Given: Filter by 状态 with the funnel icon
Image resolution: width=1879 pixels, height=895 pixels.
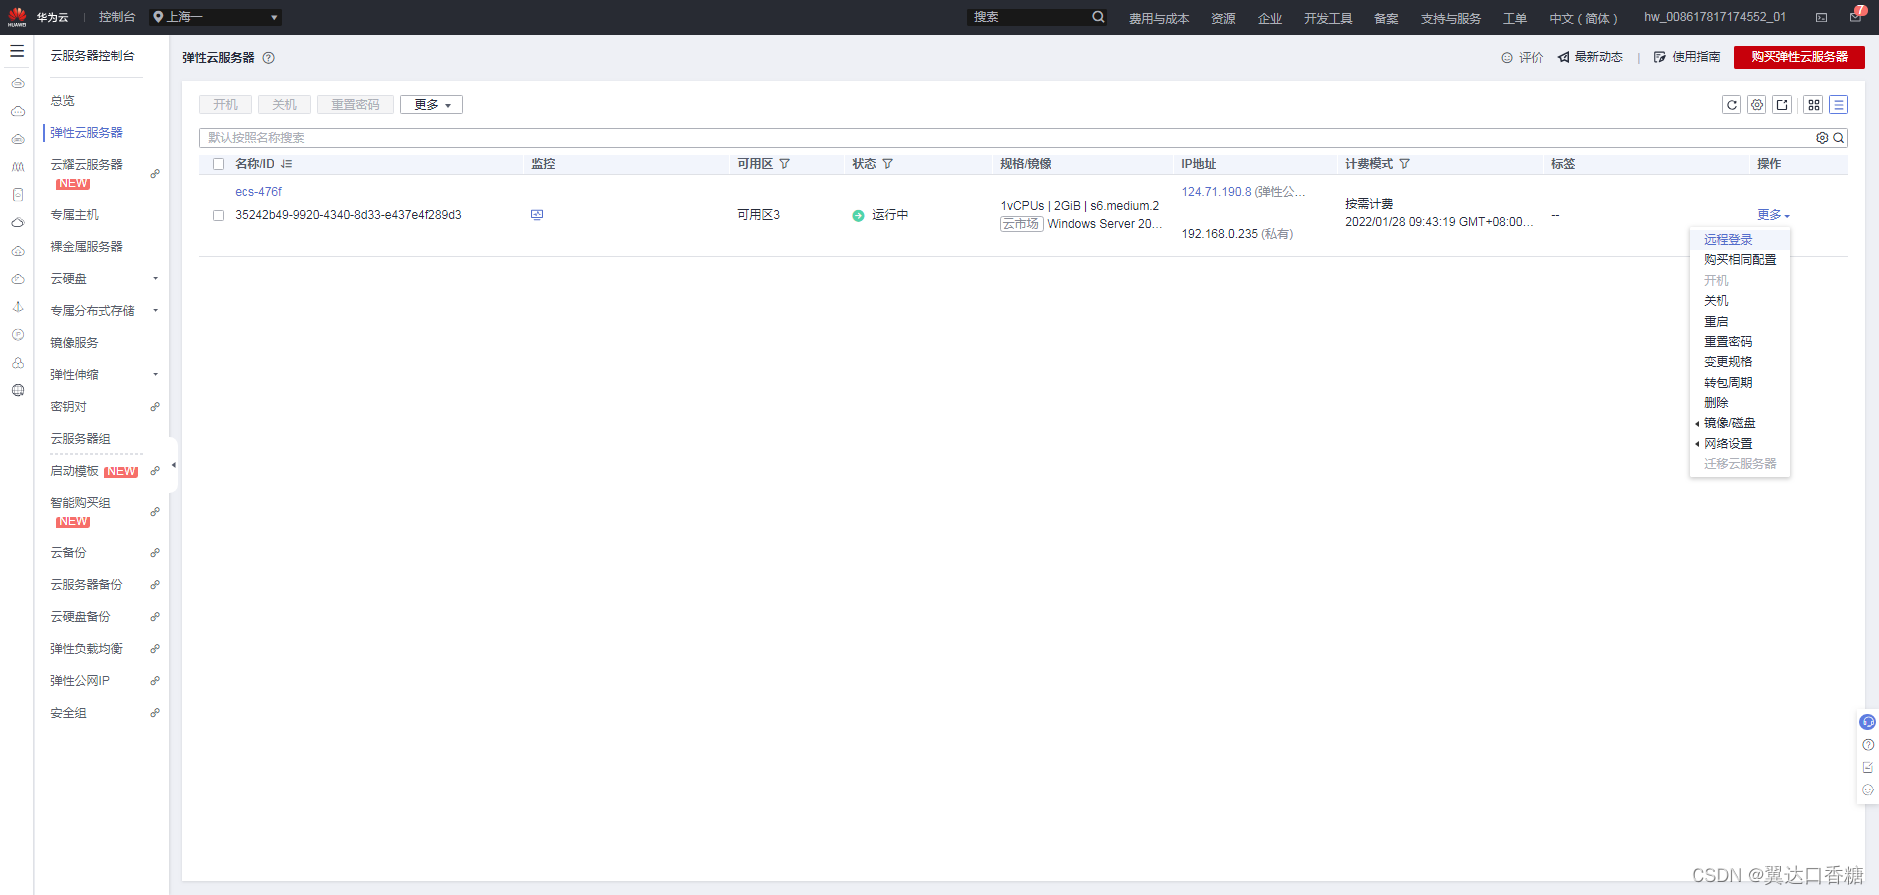Looking at the screenshot, I should 888,164.
